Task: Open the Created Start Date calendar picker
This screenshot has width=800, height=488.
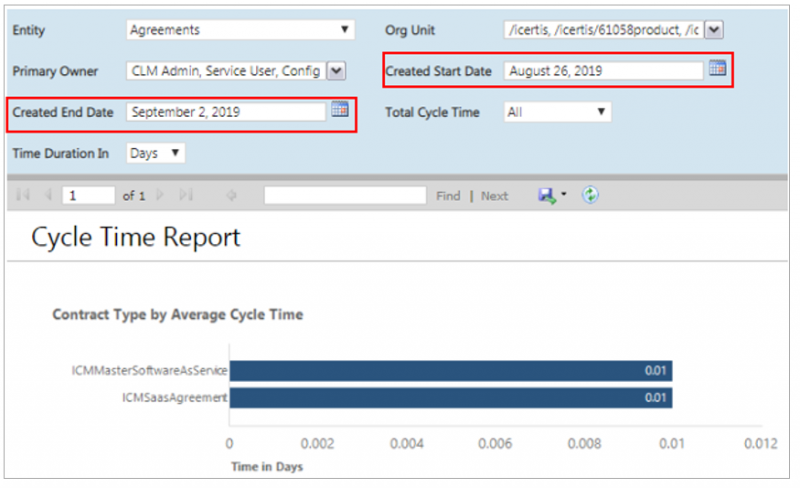Action: click(717, 69)
